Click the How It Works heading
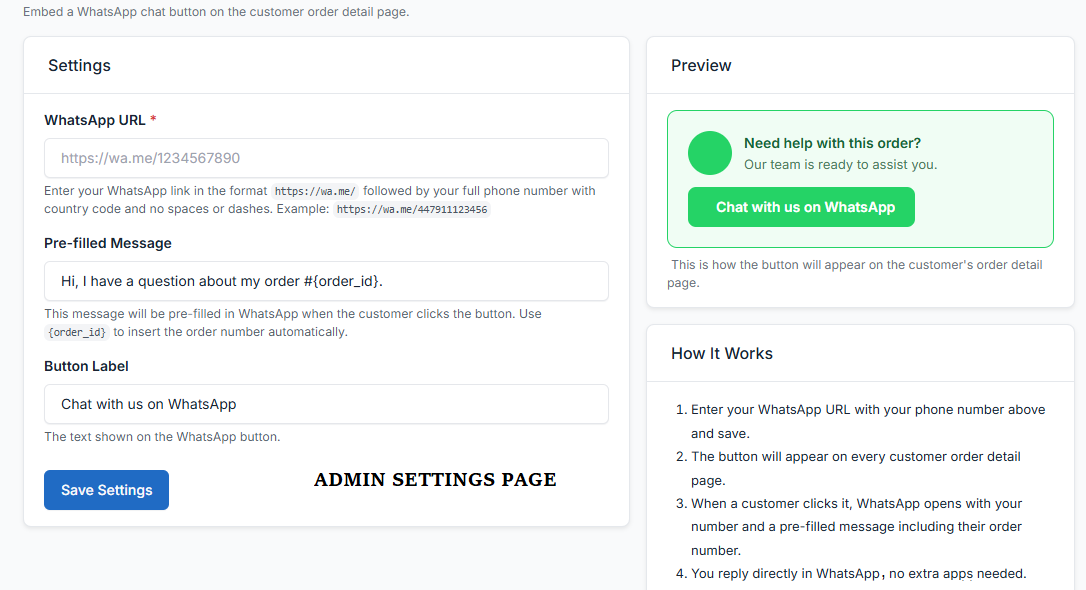The height and width of the screenshot is (590, 1086). (x=721, y=353)
